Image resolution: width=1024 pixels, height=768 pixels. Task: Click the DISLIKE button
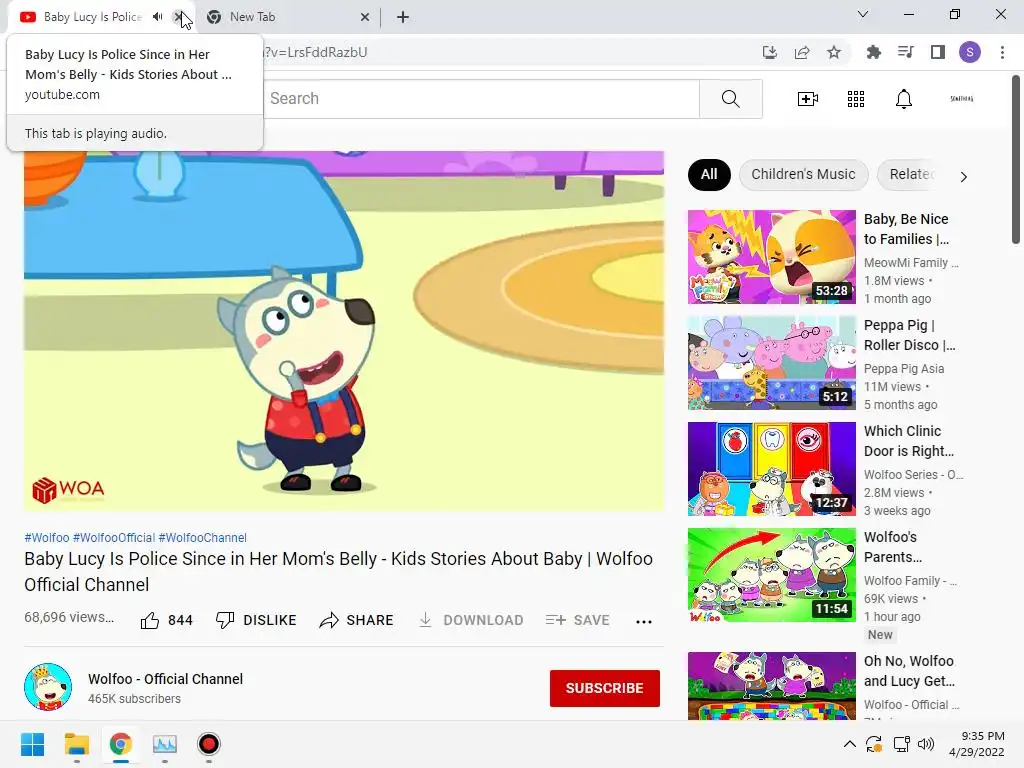point(256,620)
